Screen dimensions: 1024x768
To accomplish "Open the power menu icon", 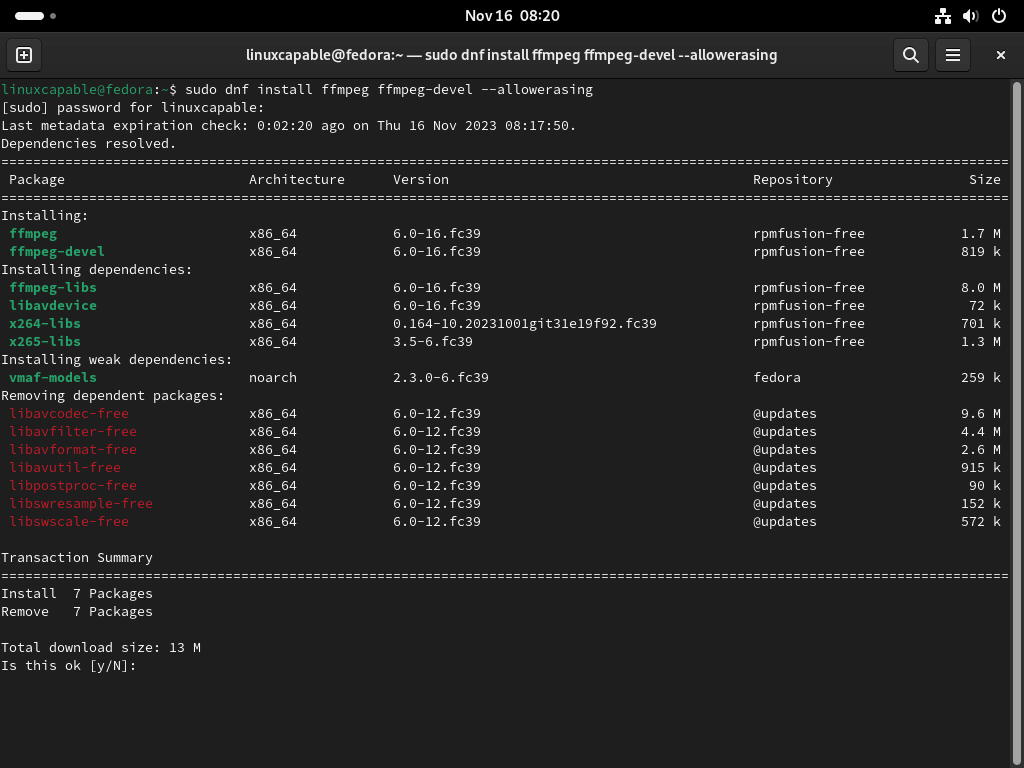I will click(x=998, y=16).
